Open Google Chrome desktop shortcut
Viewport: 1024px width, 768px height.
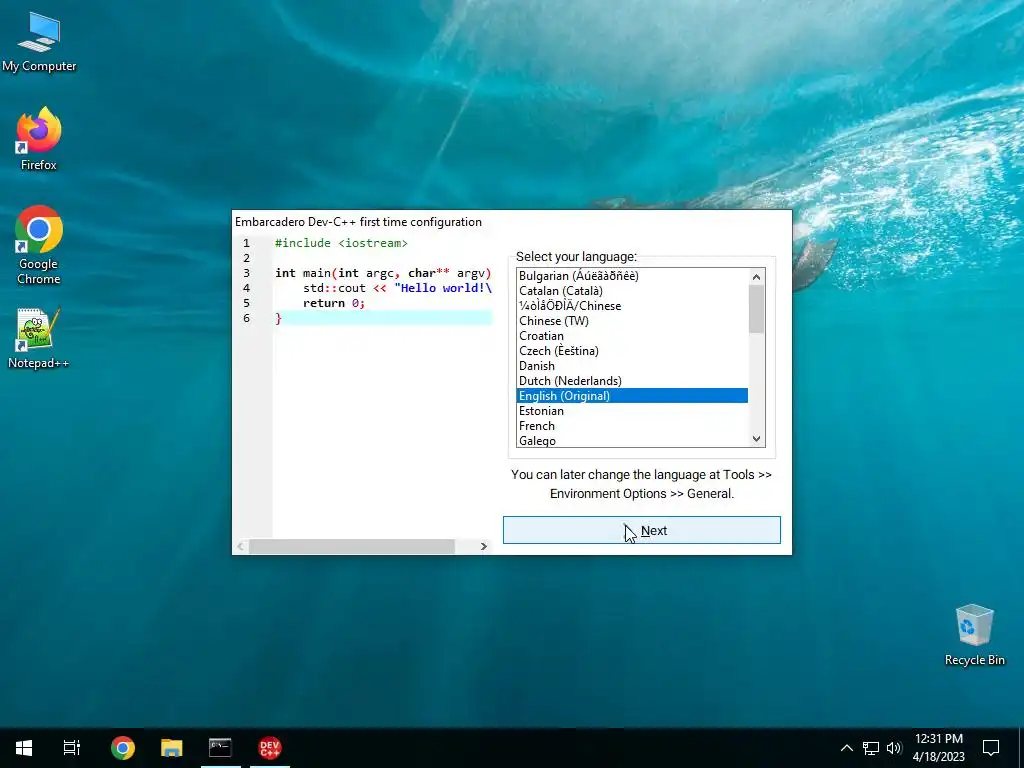tap(39, 246)
